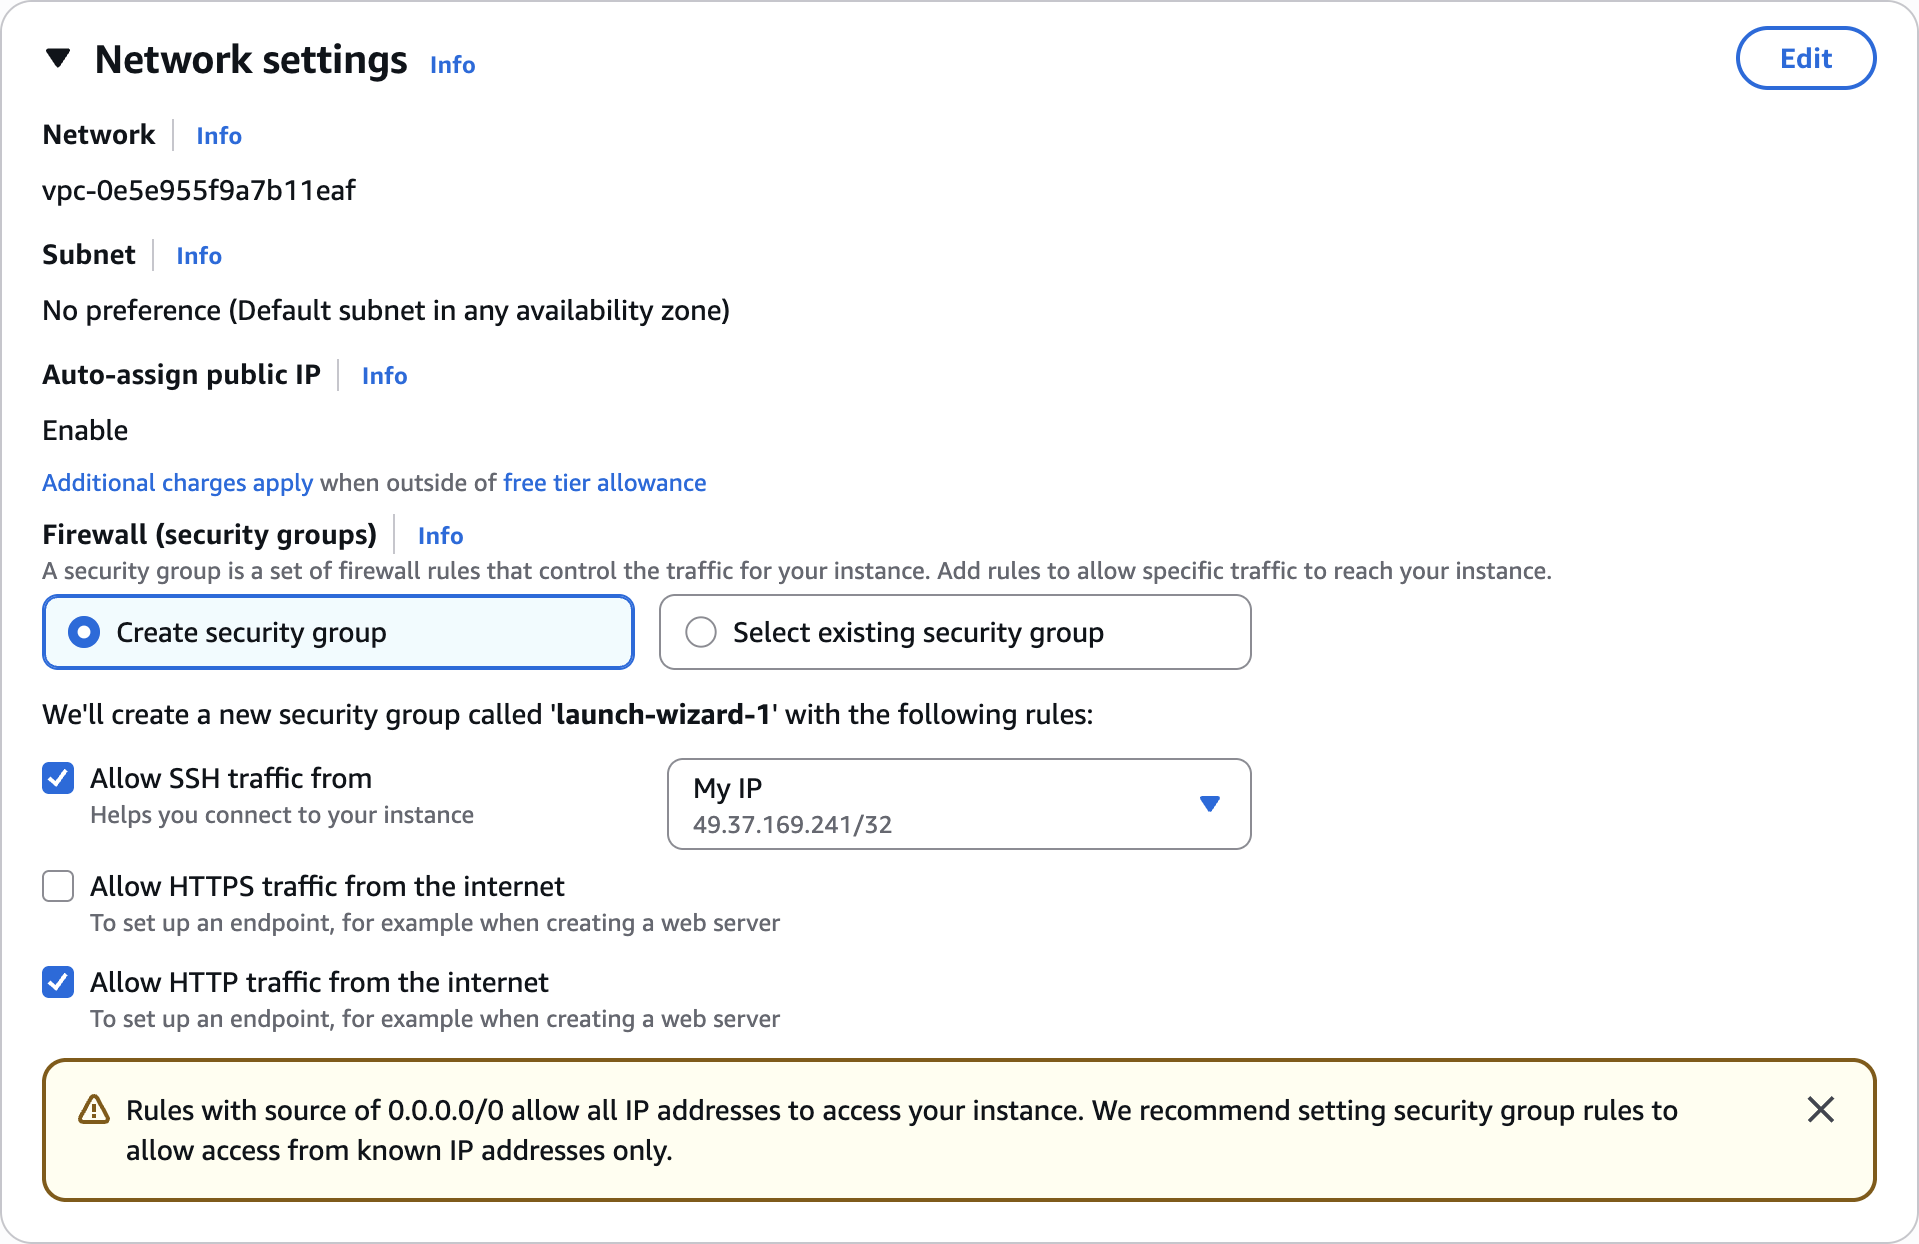Open the My IP source dropdown

[x=959, y=804]
